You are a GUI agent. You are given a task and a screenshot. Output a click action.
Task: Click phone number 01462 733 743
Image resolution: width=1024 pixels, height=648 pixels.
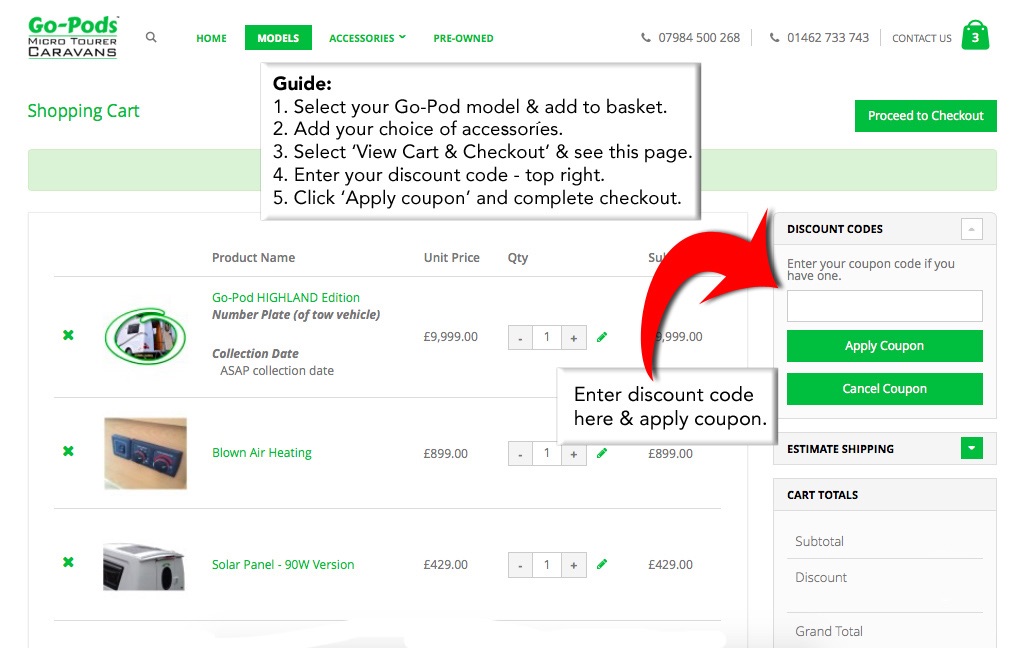[827, 38]
